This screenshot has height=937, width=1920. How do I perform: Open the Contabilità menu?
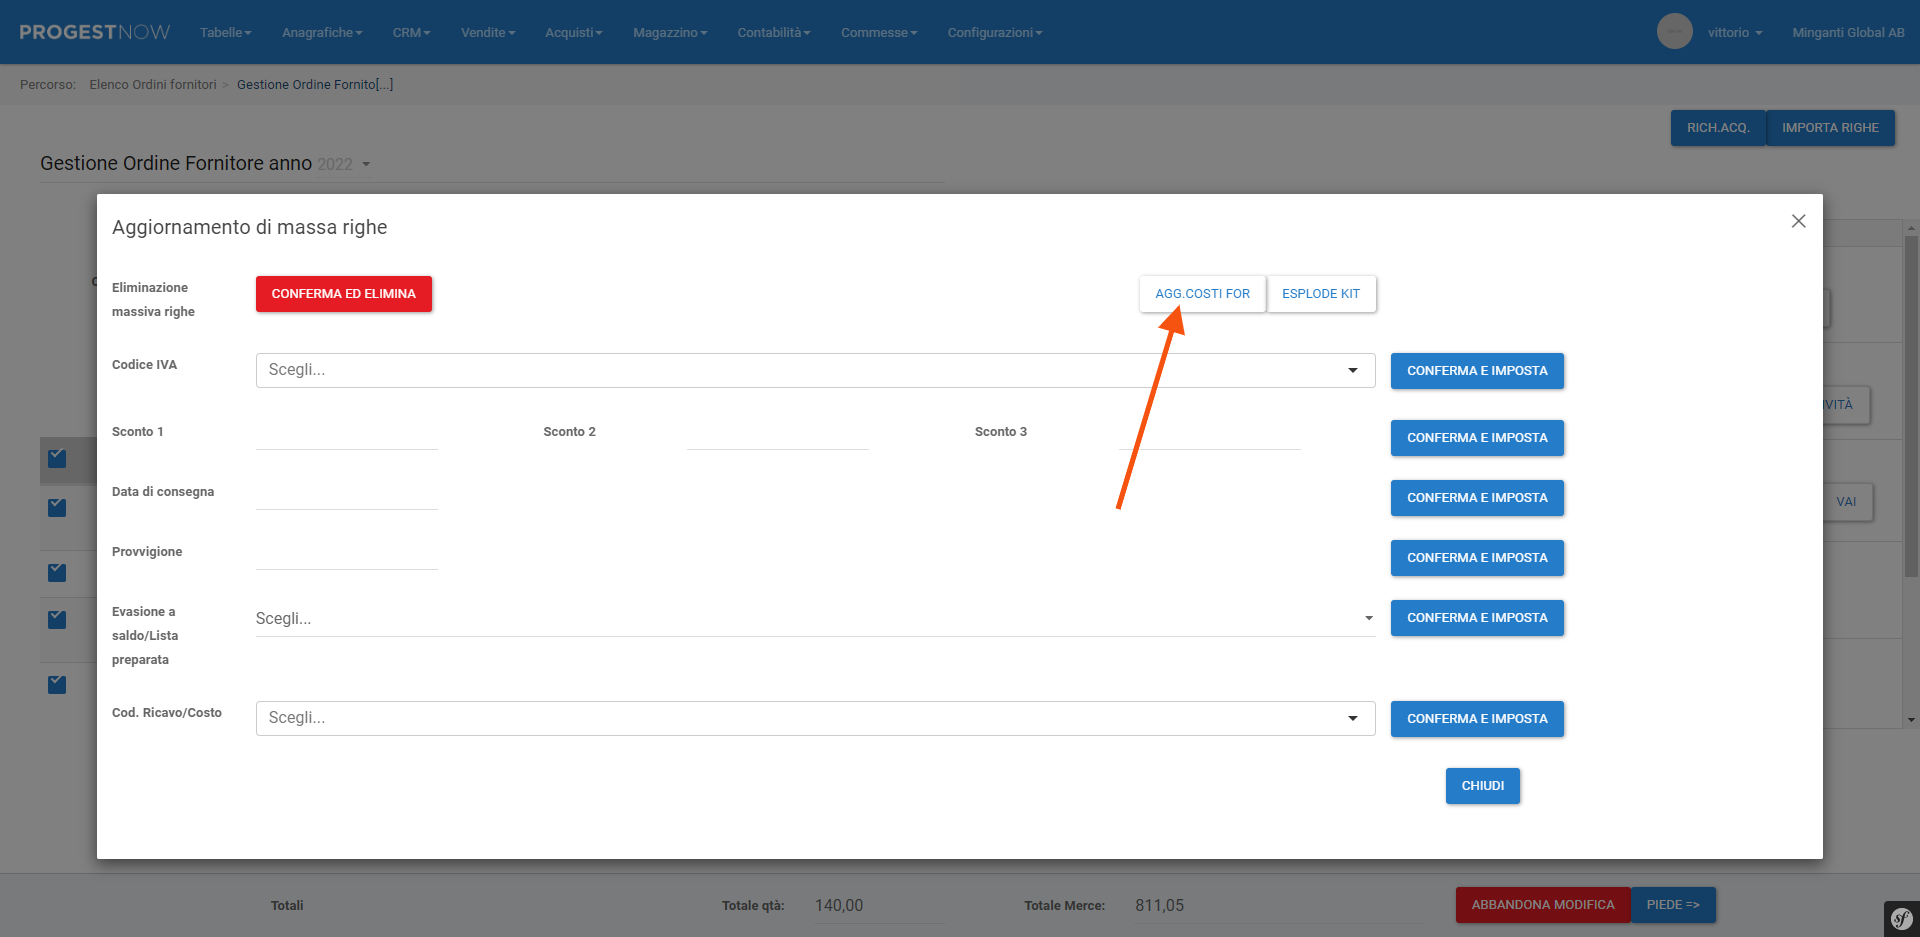coord(773,33)
